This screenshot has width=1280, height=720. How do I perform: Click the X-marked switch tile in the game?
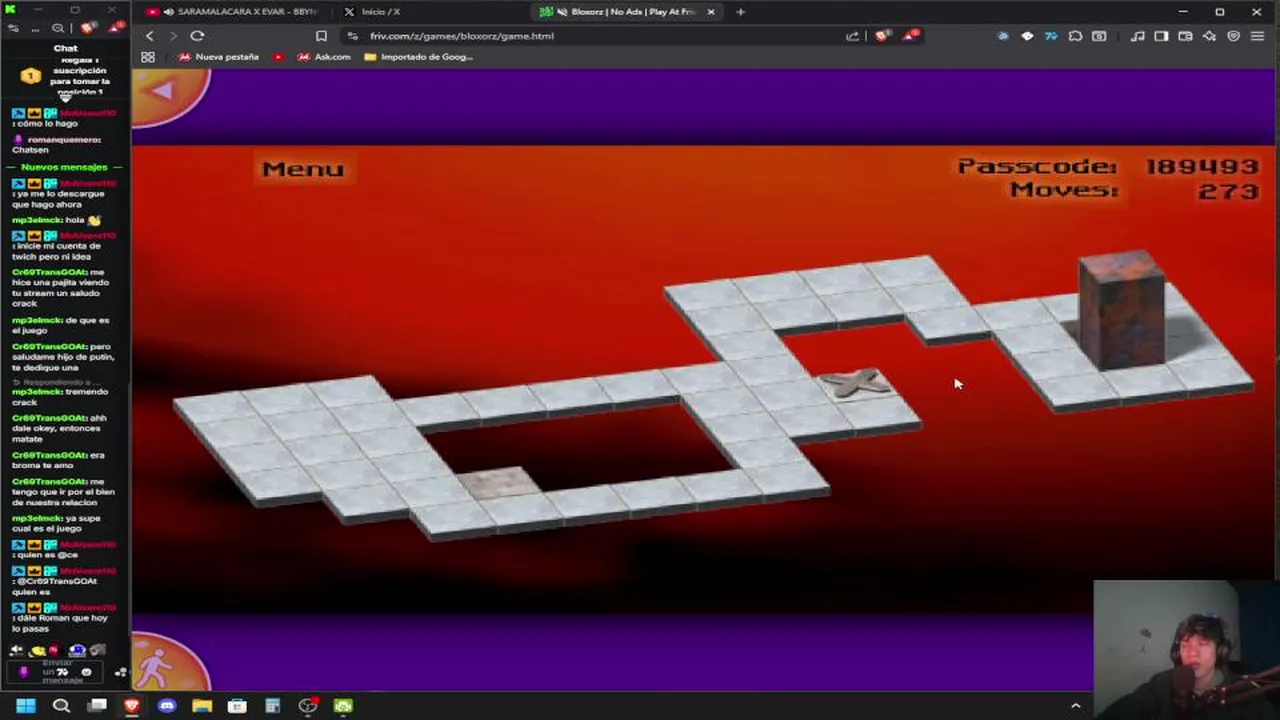[855, 383]
